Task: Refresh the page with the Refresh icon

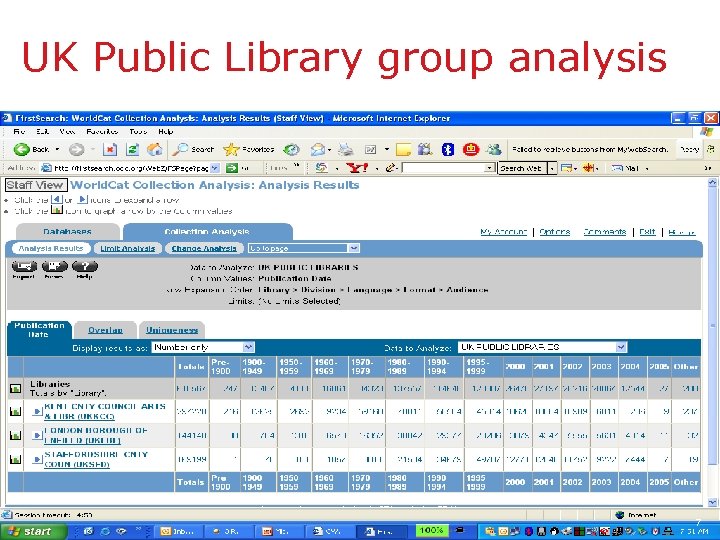Action: pyautogui.click(x=132, y=149)
